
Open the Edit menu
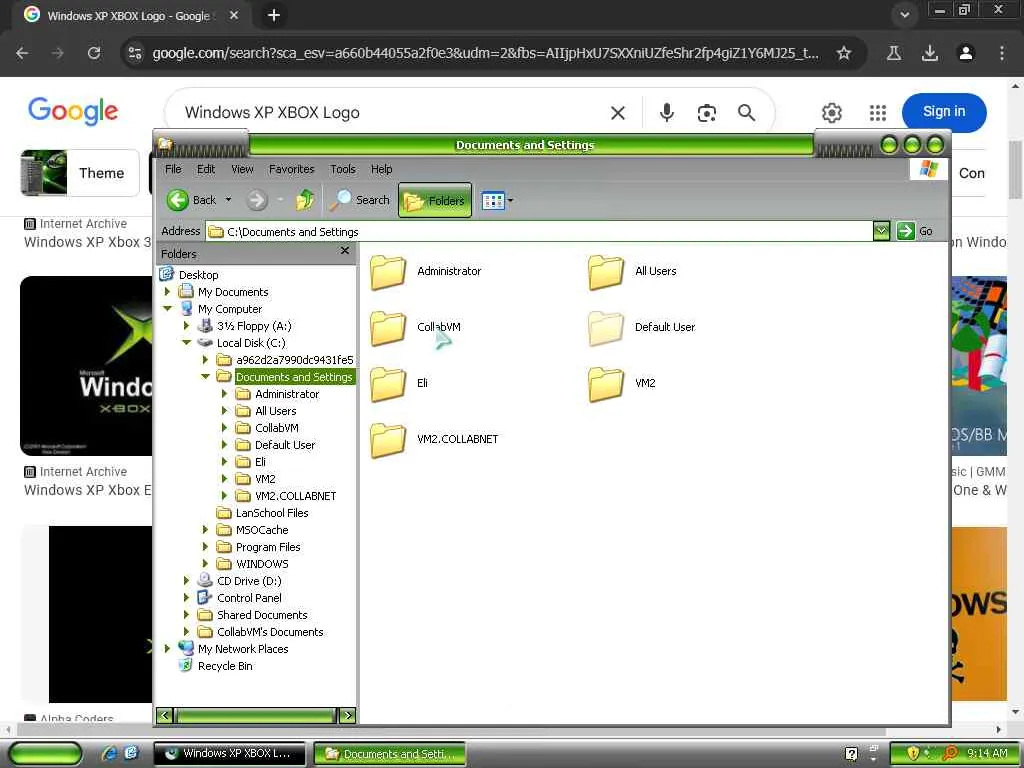206,169
